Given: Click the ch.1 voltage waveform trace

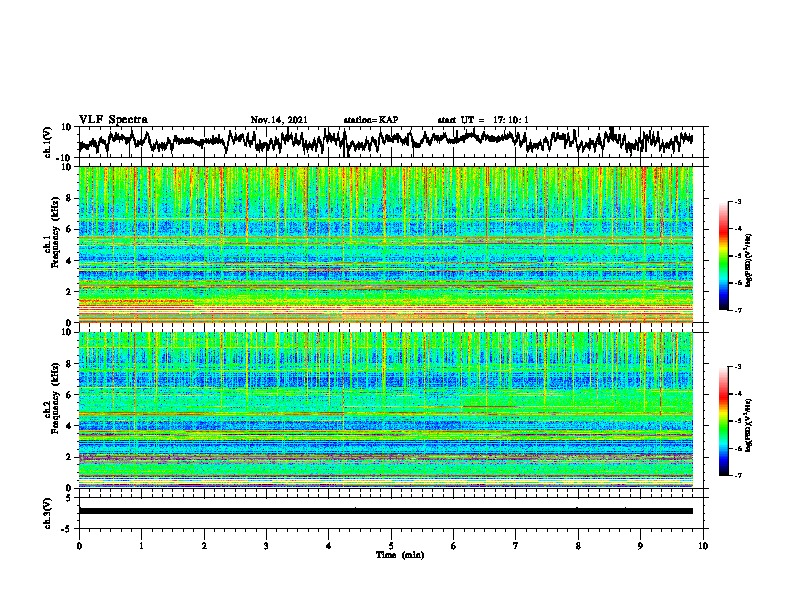Looking at the screenshot, I should pyautogui.click(x=386, y=141).
